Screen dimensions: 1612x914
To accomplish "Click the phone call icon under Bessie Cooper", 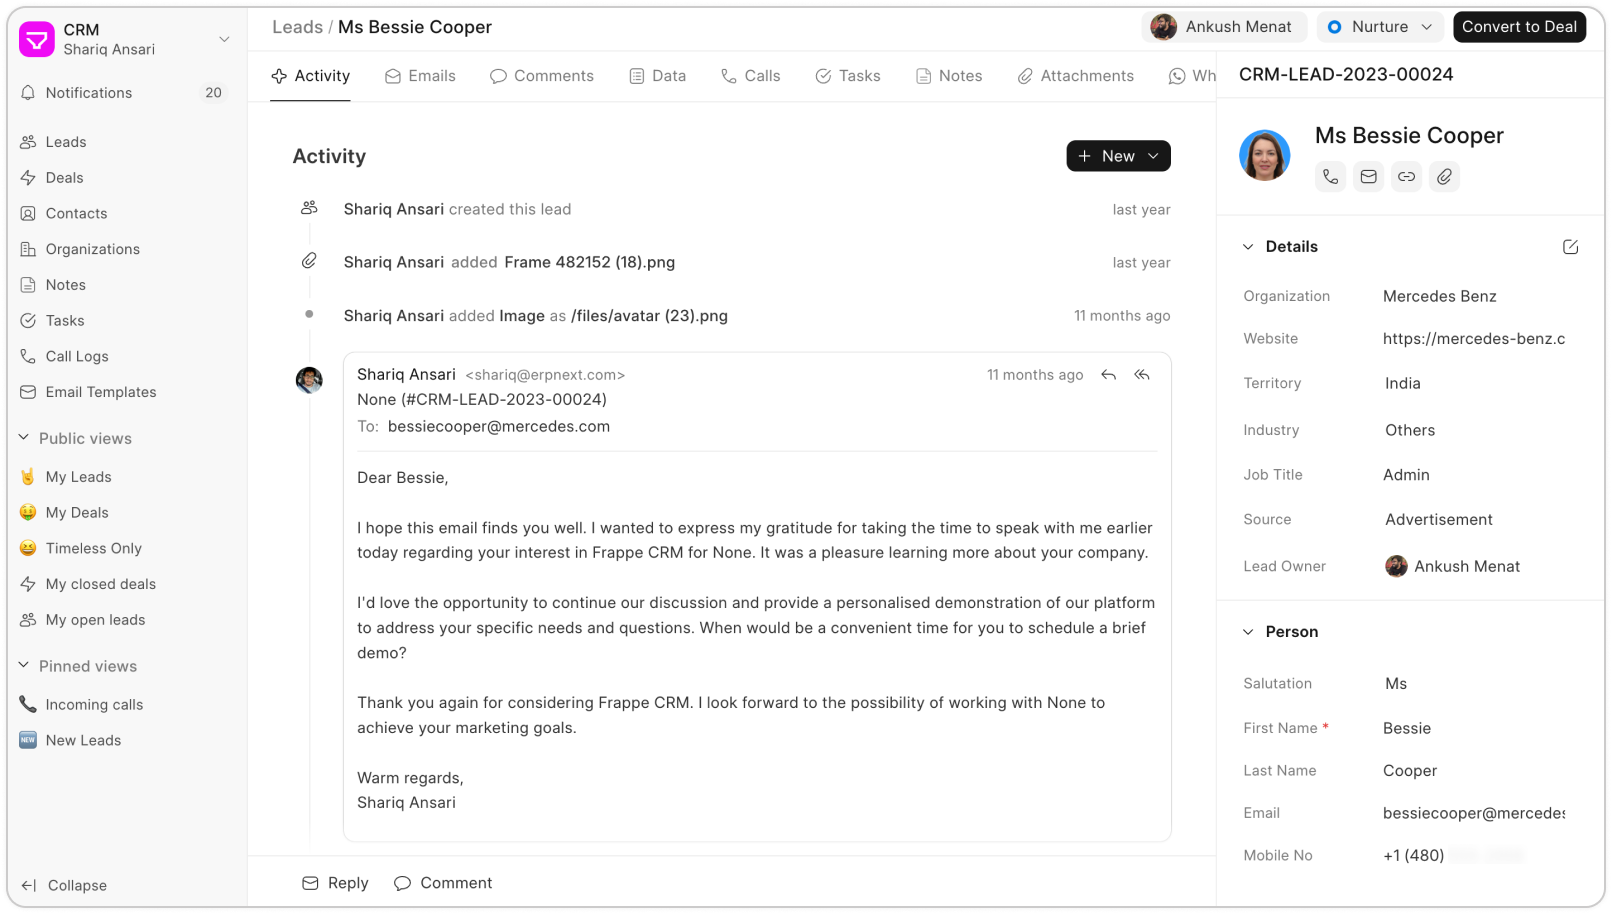I will (1330, 177).
